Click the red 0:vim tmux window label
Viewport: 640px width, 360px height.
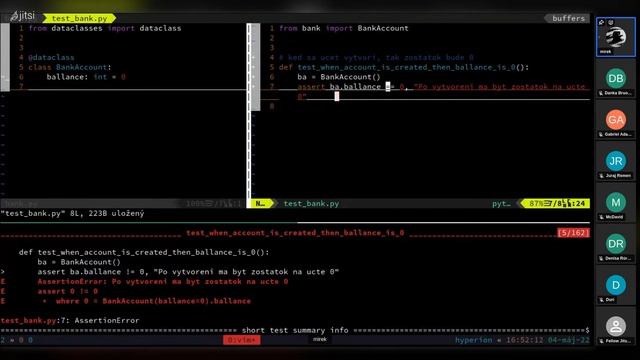tap(241, 340)
